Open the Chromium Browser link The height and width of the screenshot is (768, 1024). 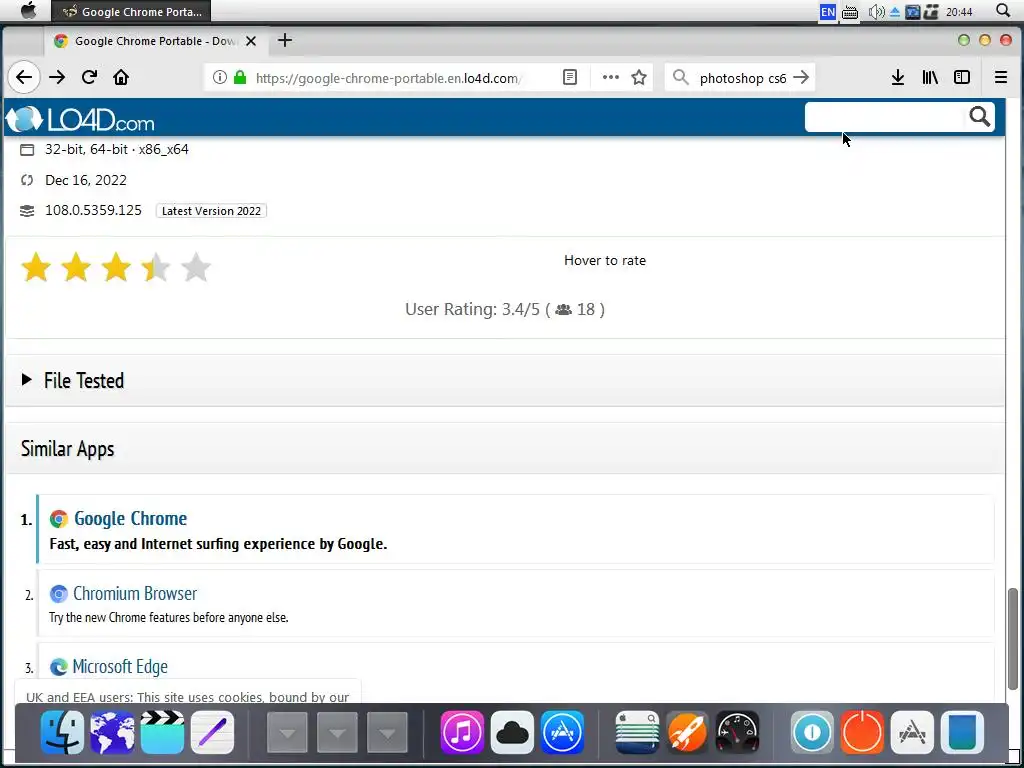tap(135, 593)
